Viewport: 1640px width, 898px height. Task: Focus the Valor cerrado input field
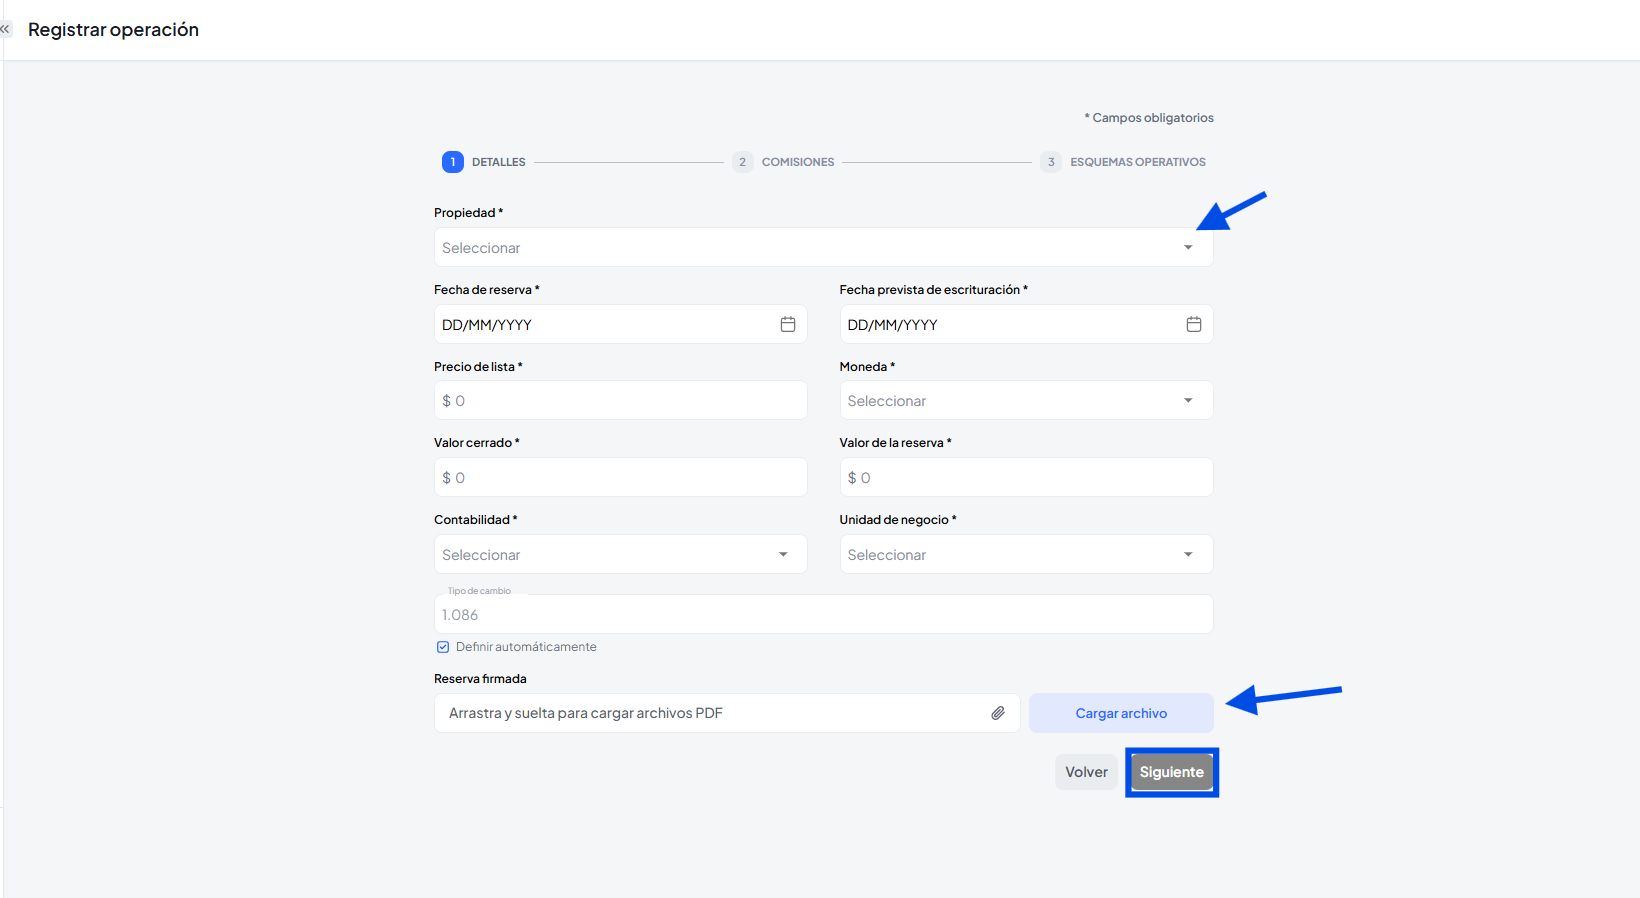pos(620,477)
